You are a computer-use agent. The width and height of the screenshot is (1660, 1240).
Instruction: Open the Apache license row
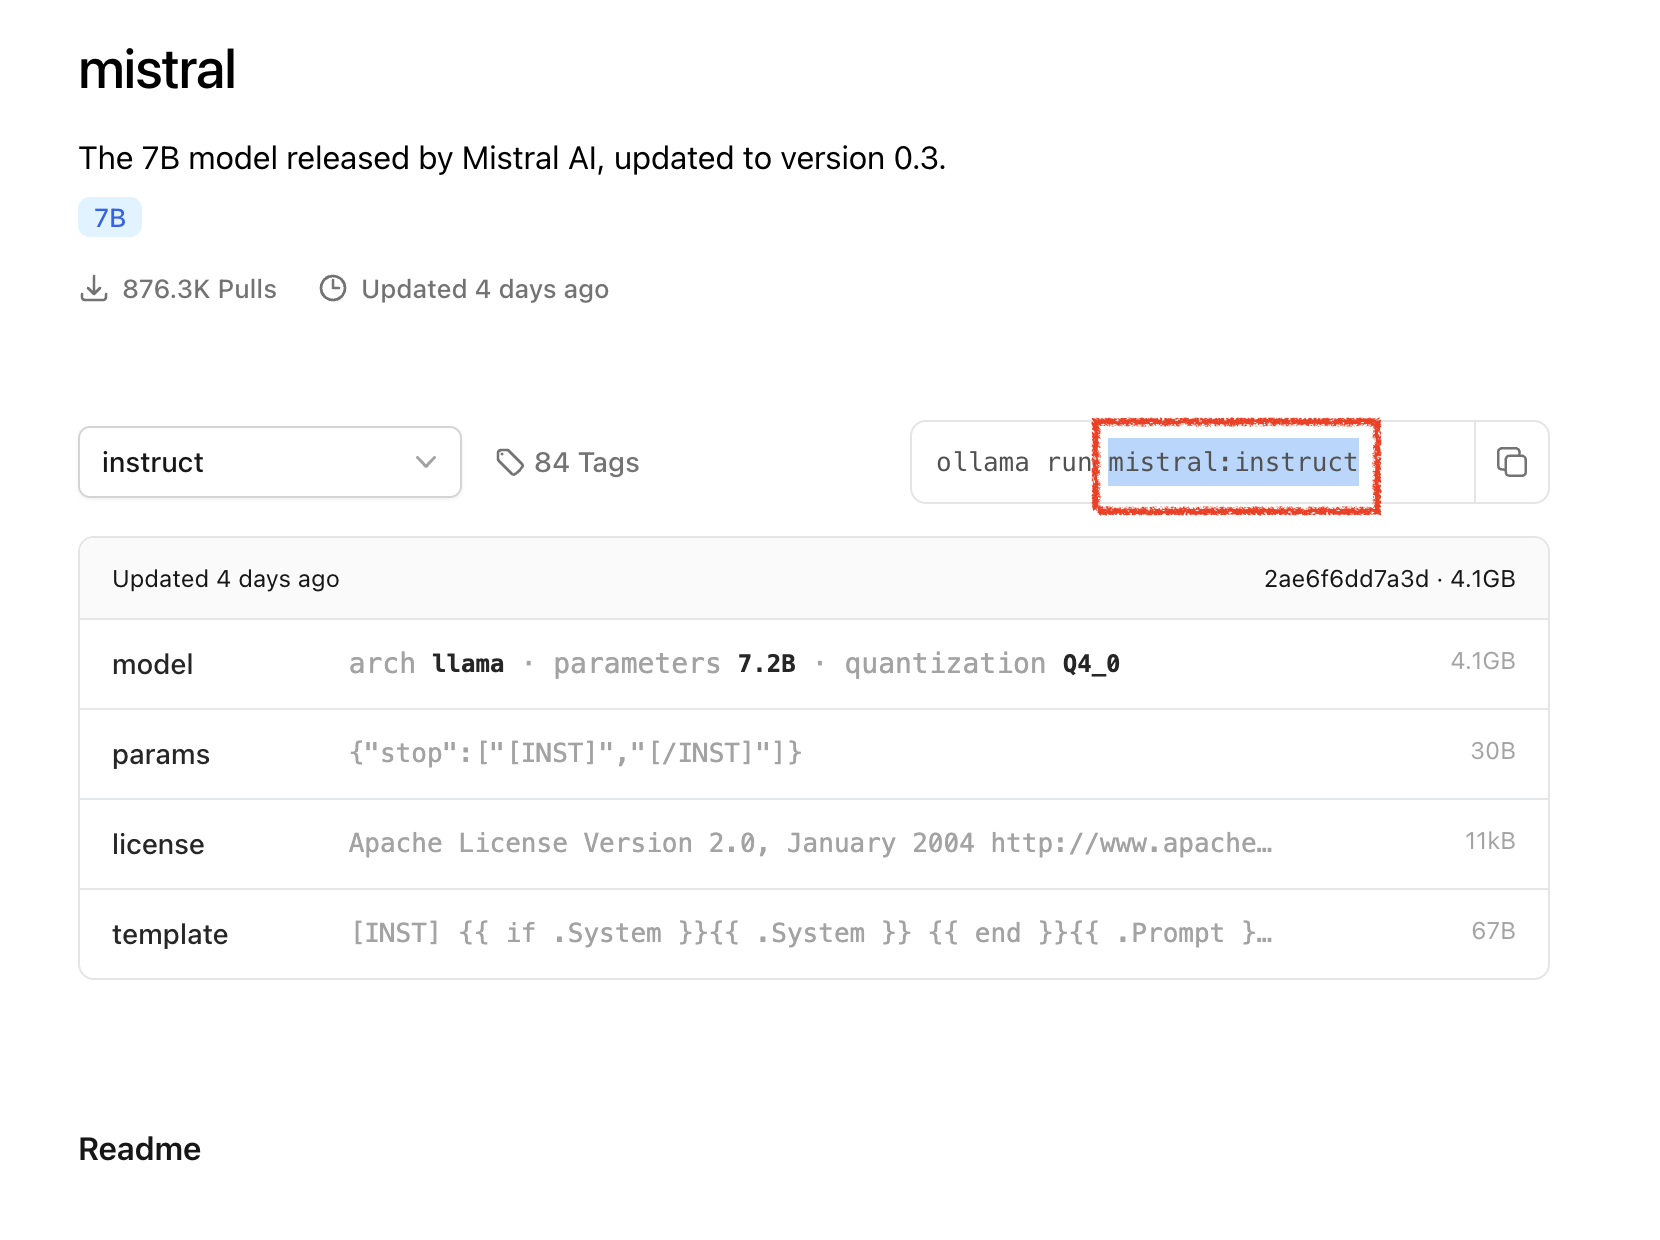[813, 844]
